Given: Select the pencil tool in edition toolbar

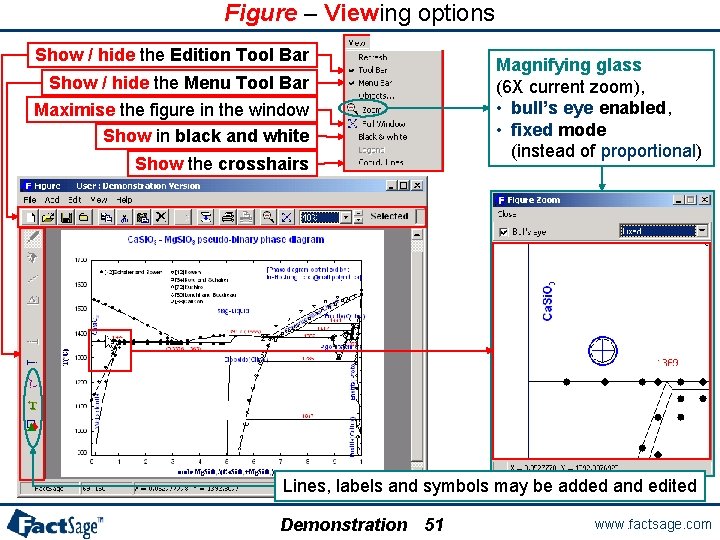Looking at the screenshot, I should 33,237.
